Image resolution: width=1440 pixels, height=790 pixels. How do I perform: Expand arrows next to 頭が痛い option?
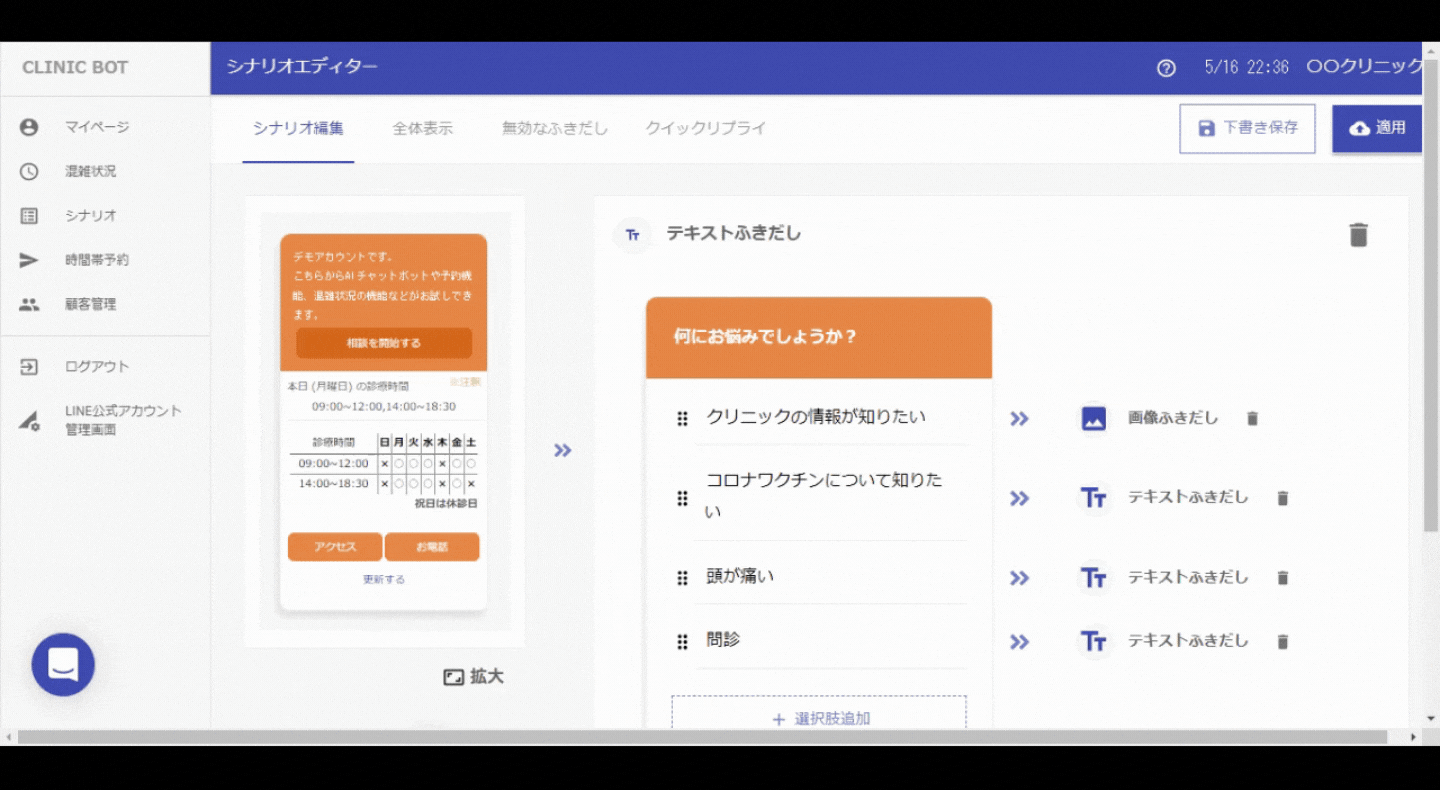click(x=1019, y=578)
